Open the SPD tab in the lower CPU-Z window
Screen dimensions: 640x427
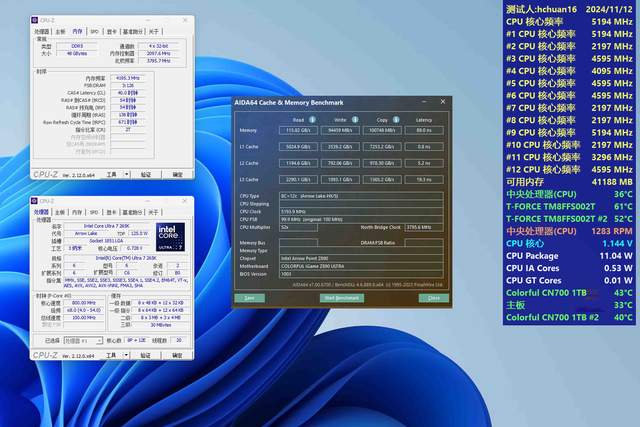pyautogui.click(x=94, y=212)
